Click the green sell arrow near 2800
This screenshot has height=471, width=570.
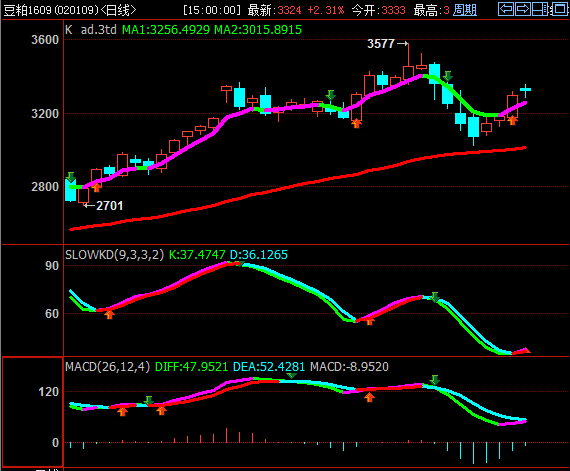(x=71, y=177)
